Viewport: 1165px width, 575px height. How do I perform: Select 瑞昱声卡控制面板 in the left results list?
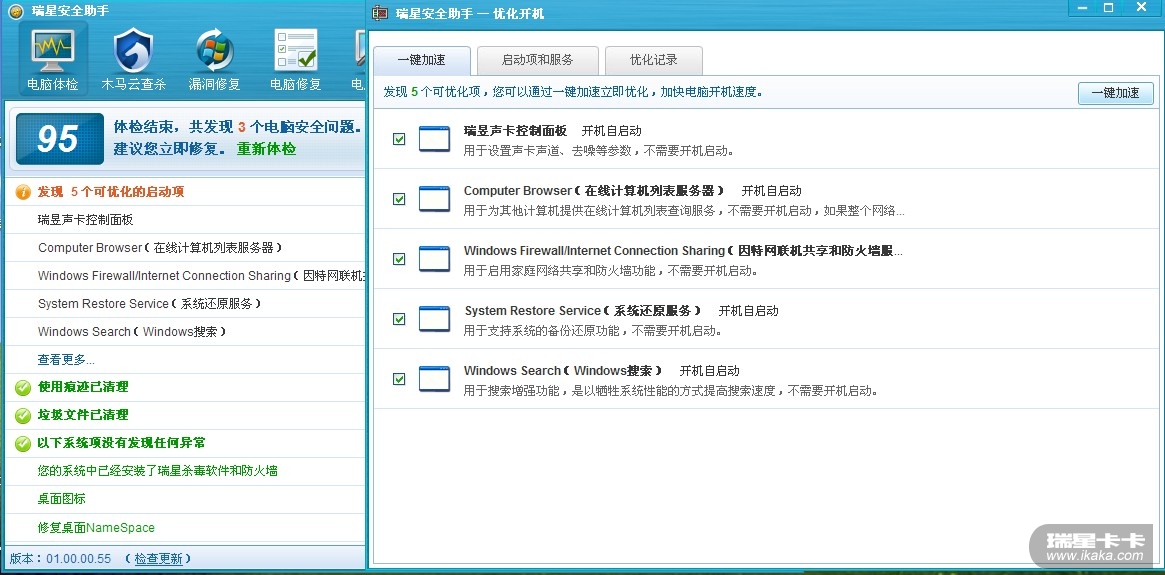point(184,220)
